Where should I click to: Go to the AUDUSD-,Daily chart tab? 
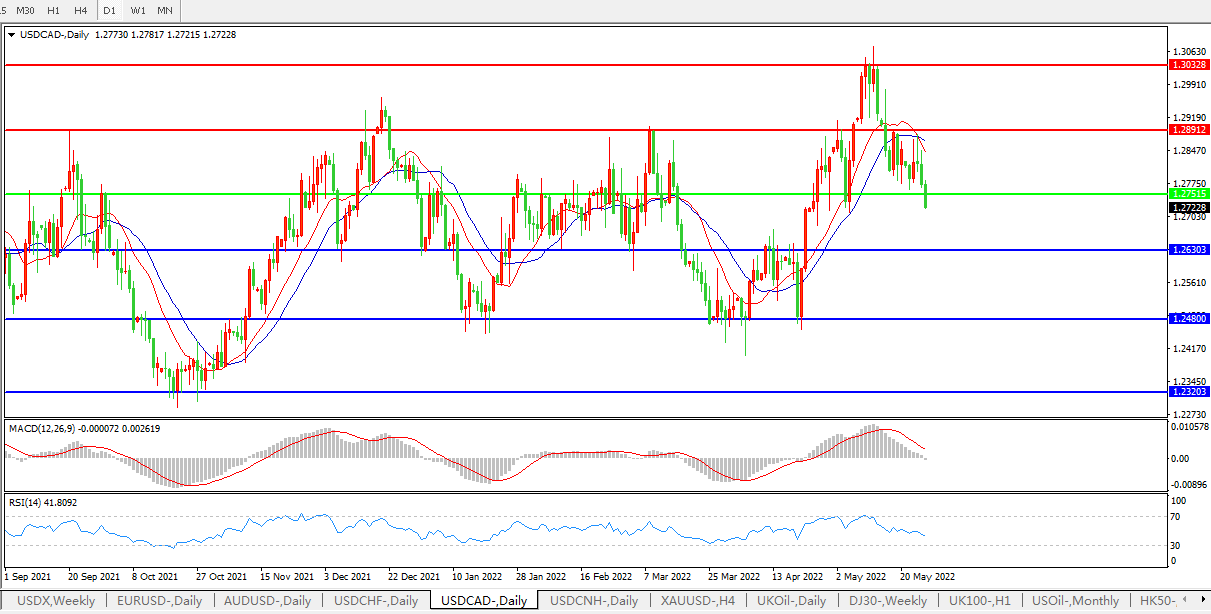point(268,601)
